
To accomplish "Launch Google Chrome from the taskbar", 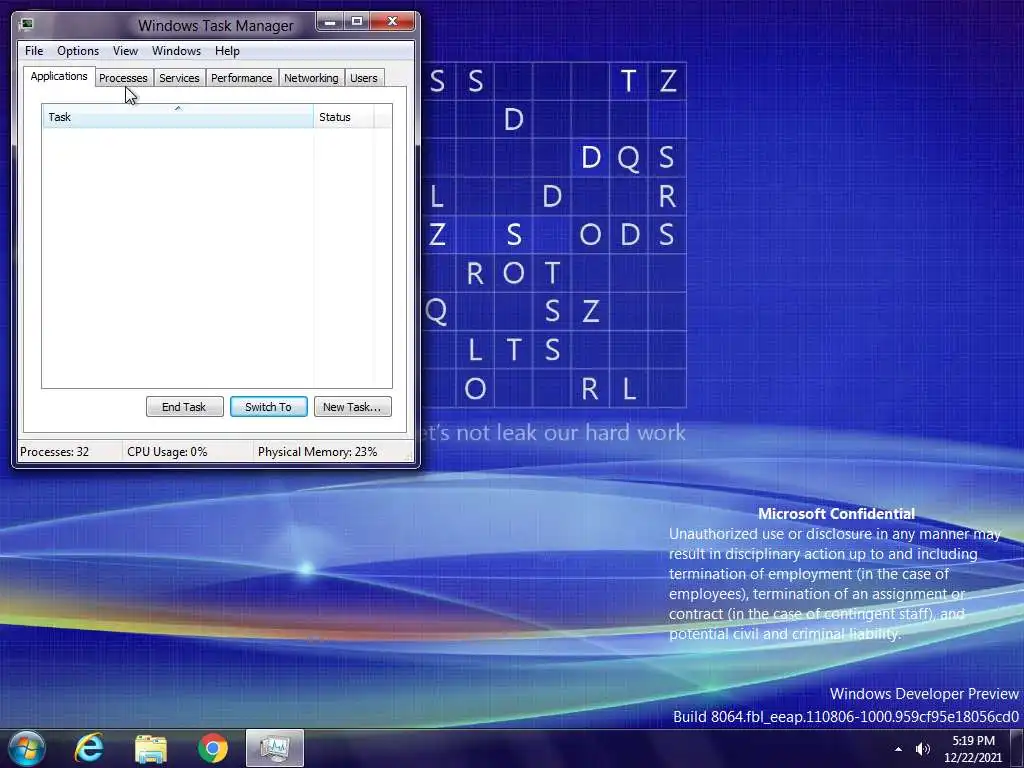I will [213, 748].
